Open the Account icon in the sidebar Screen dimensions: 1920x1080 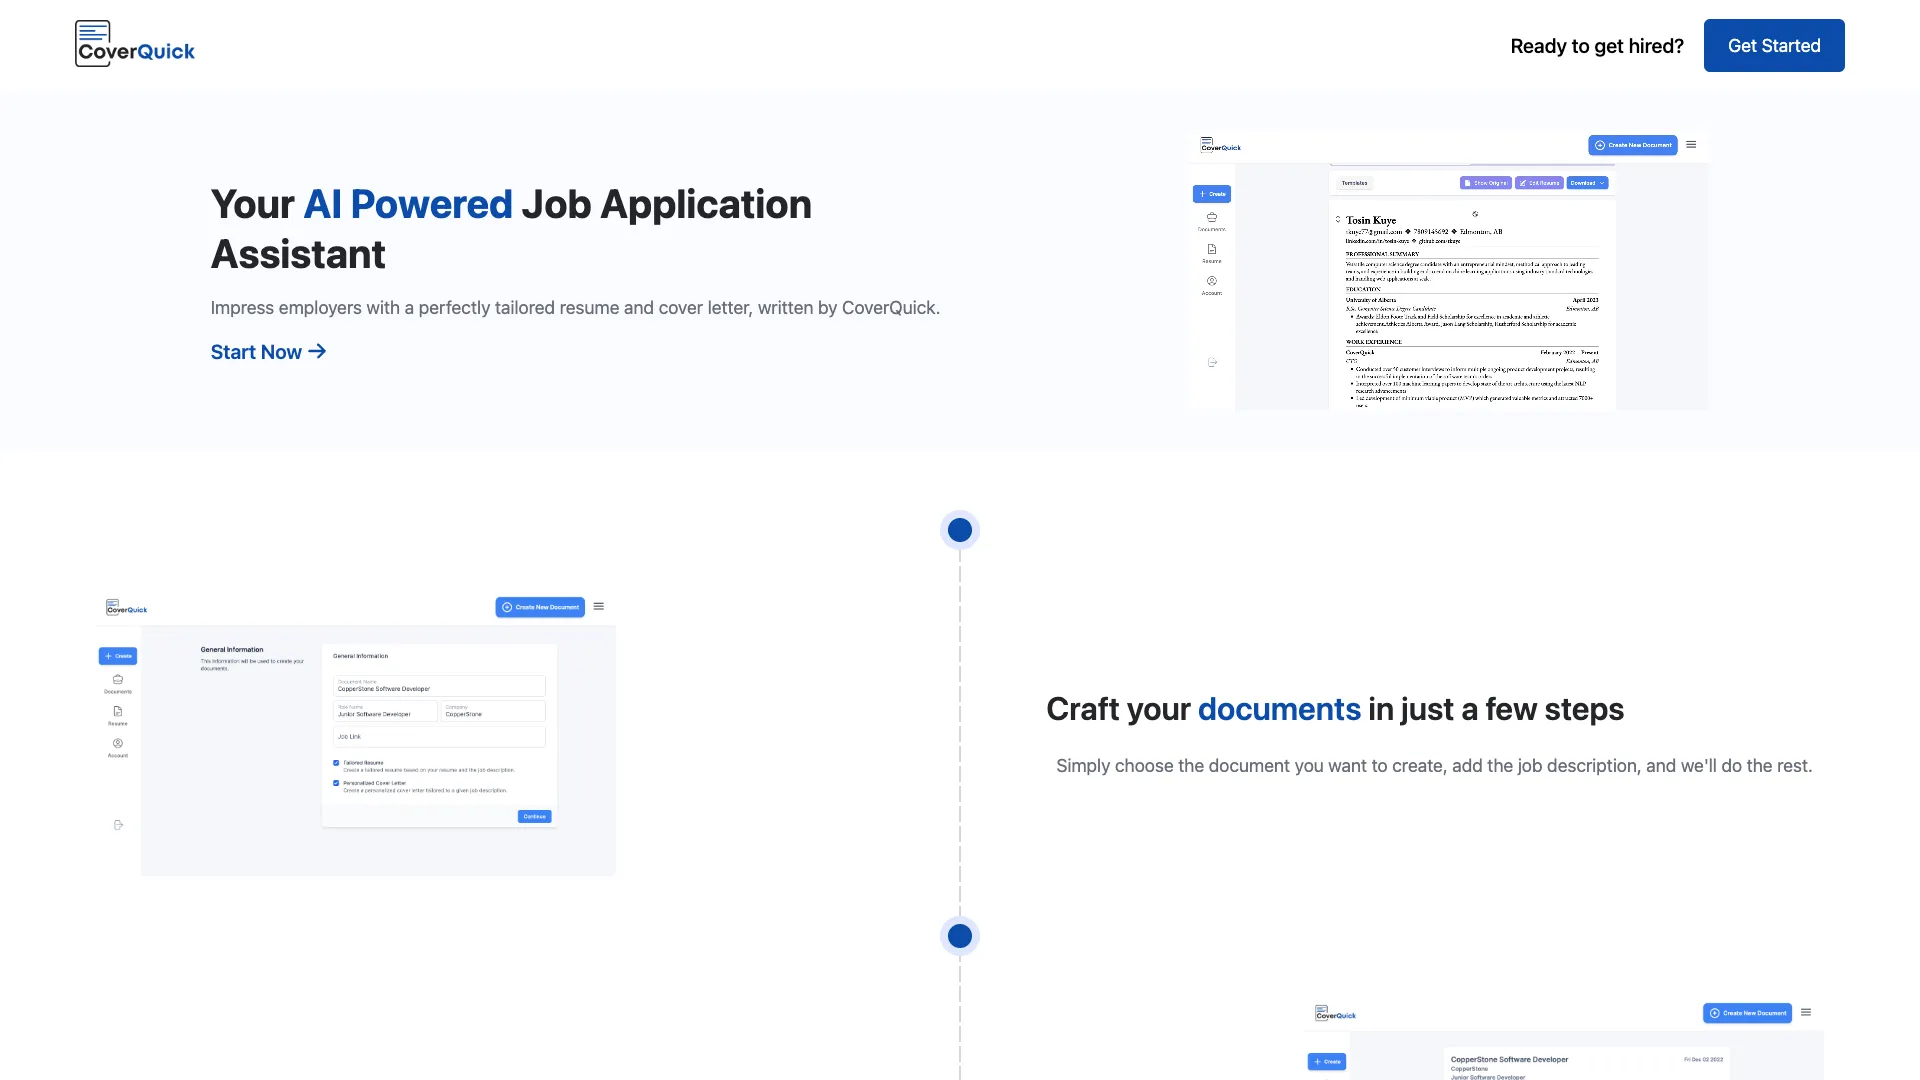click(118, 748)
